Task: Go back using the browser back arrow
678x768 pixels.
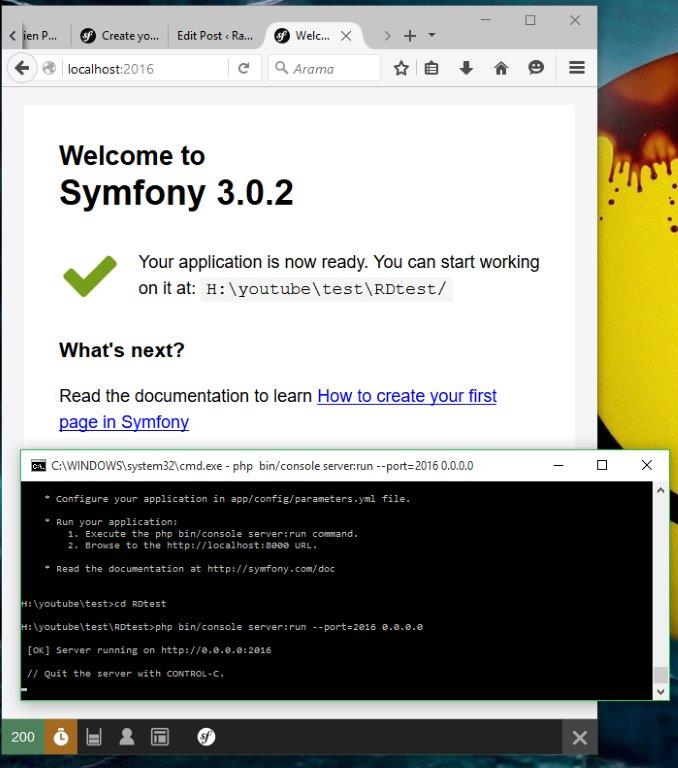Action: coord(22,68)
